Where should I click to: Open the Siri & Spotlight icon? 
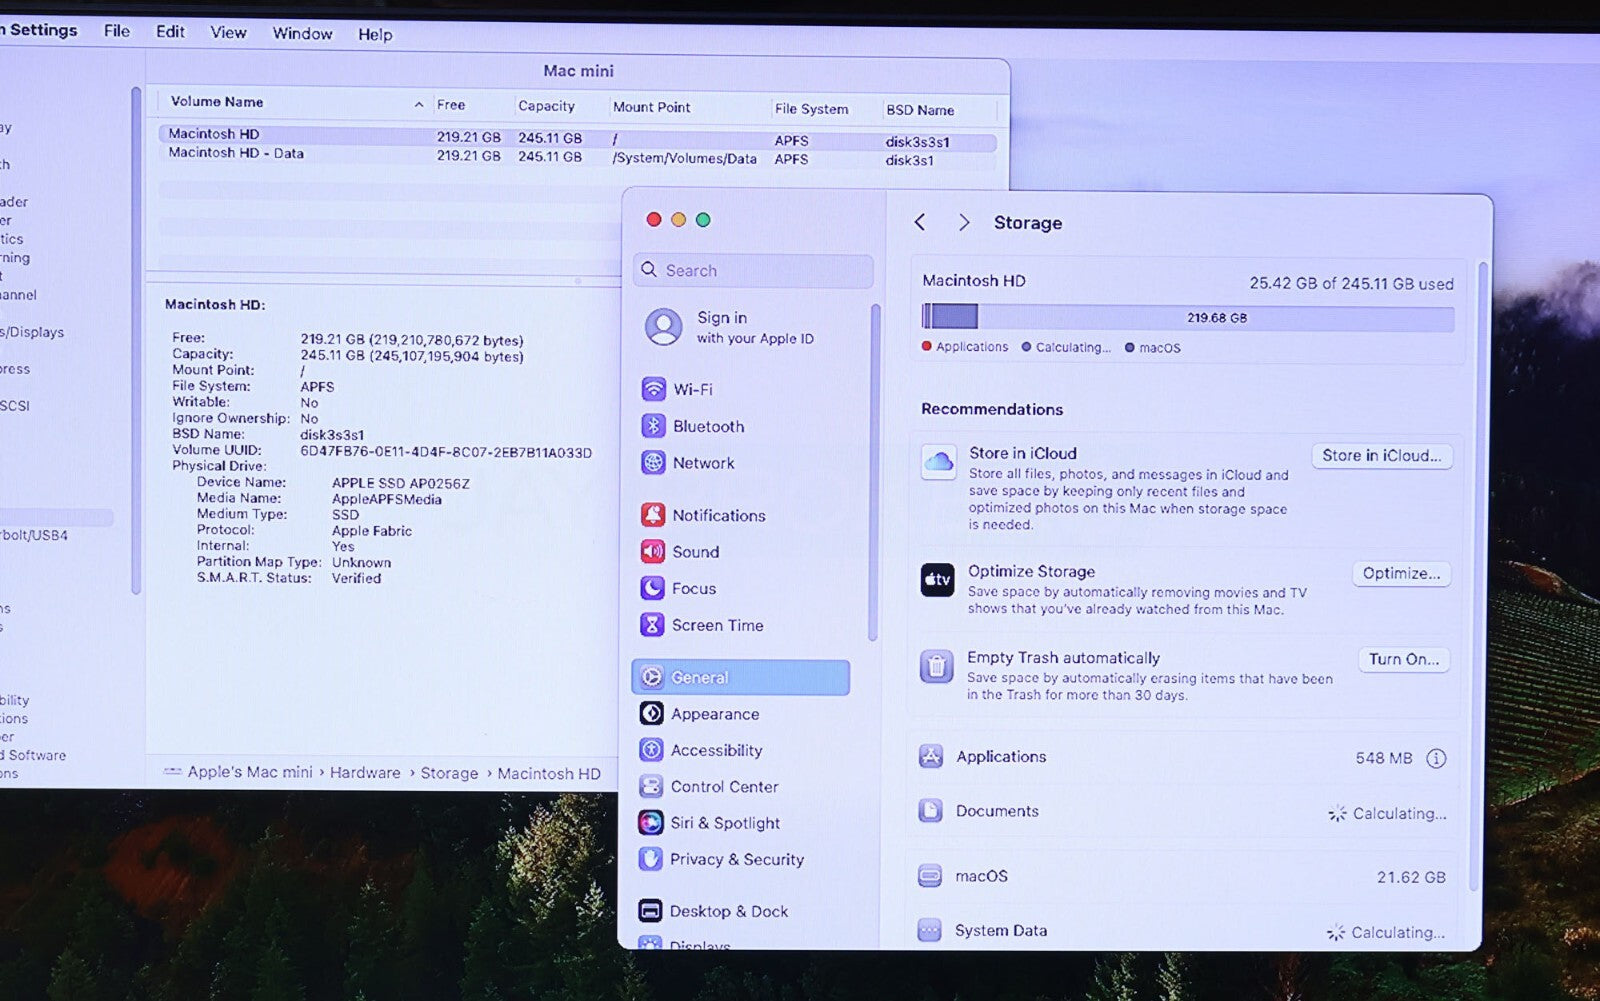coord(650,822)
